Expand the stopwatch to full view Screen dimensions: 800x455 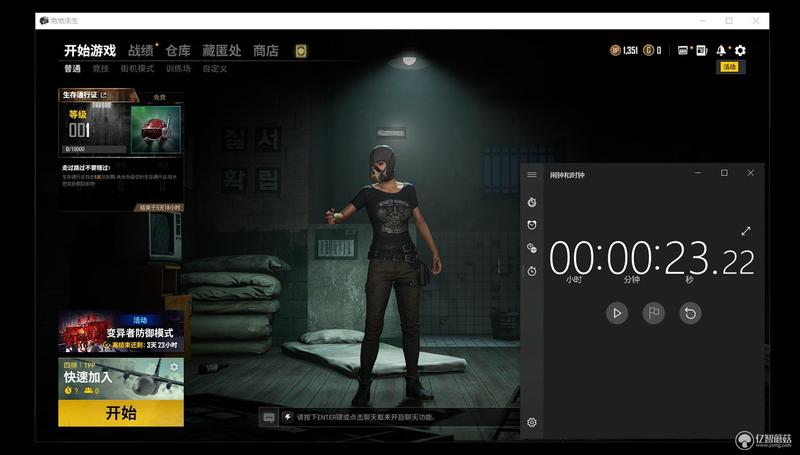746,231
